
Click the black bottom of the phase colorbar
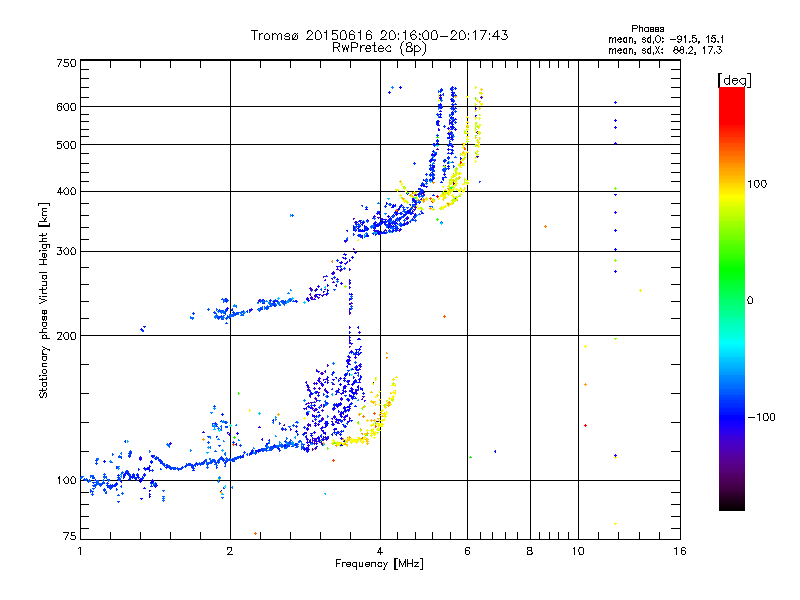pyautogui.click(x=732, y=504)
